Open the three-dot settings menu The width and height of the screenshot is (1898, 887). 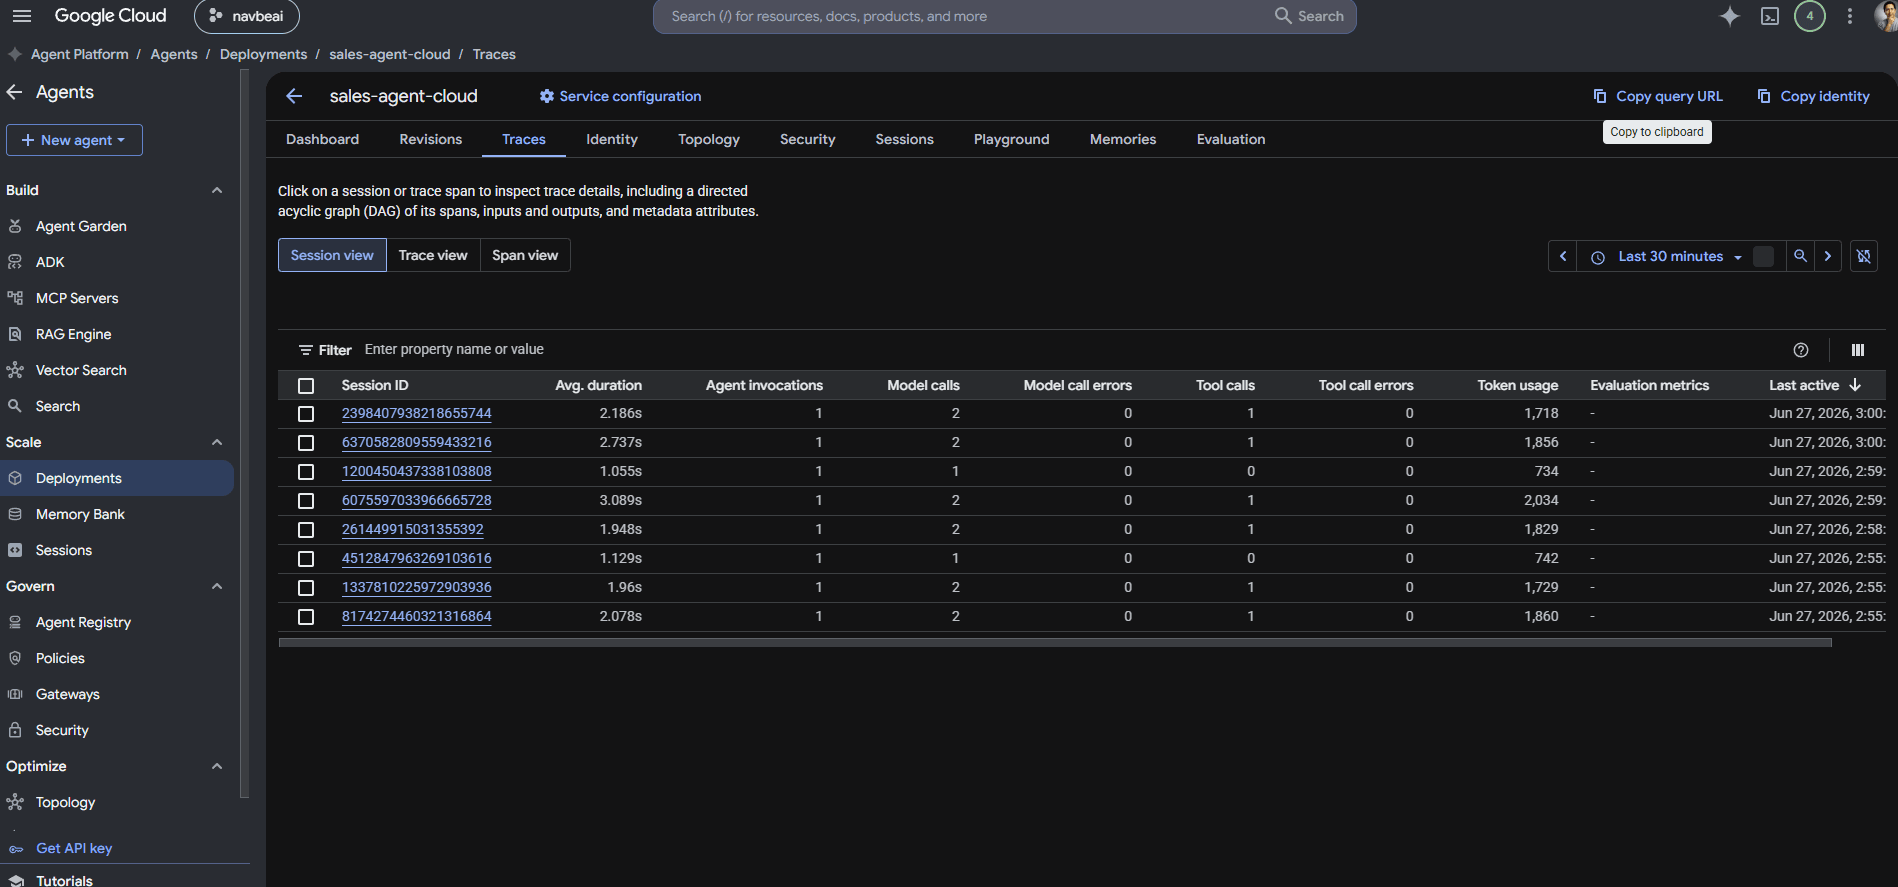1849,16
